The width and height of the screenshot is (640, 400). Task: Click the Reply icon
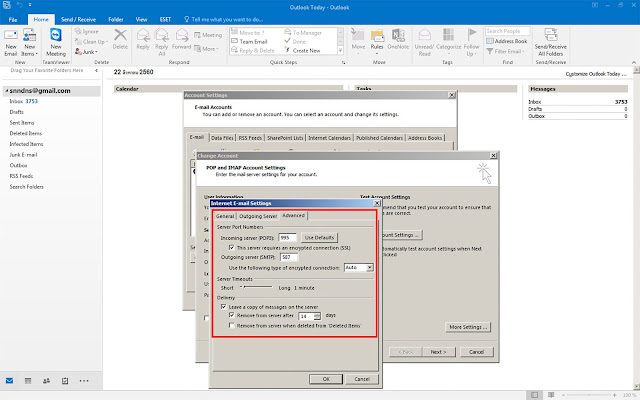point(143,35)
